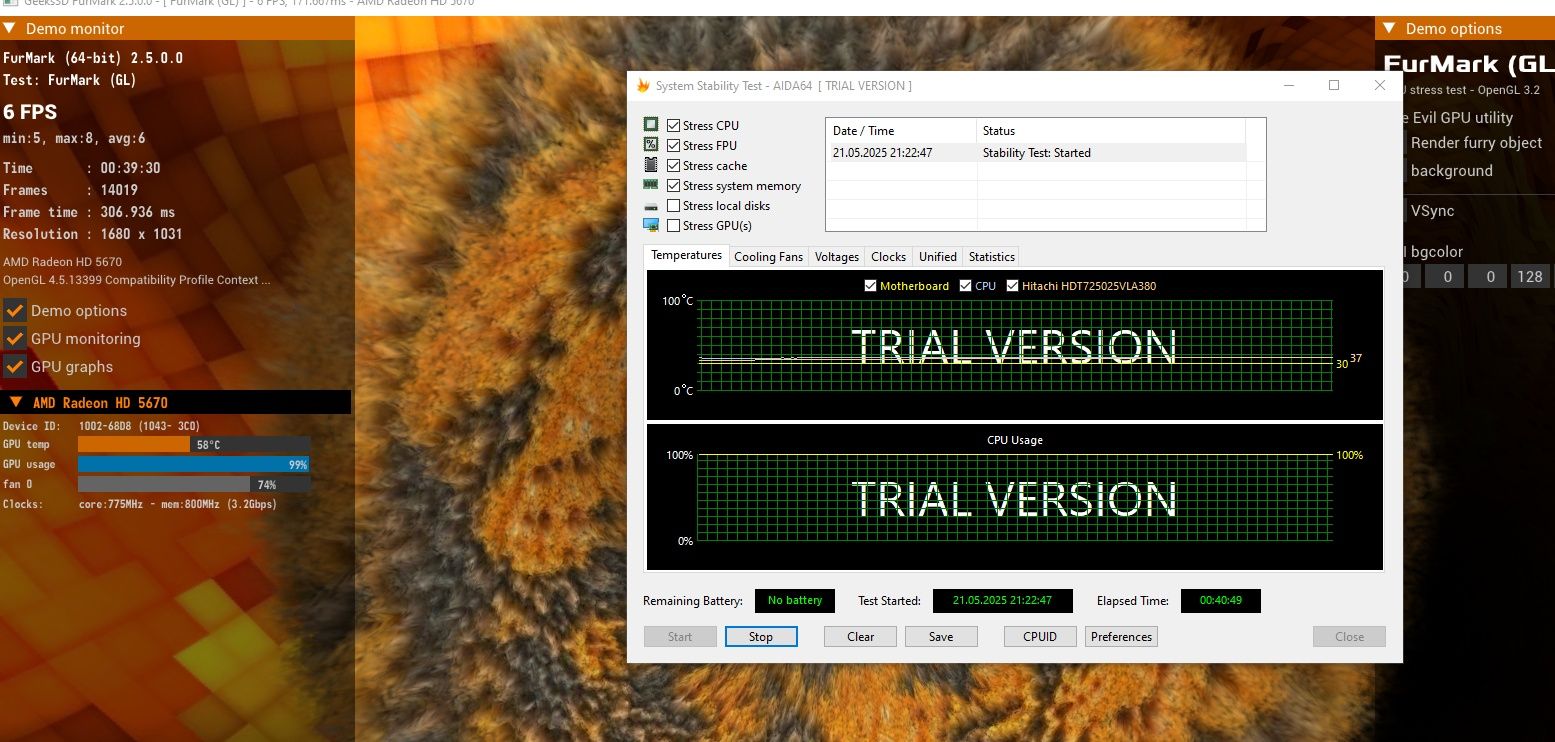Click the Clear button

point(861,637)
